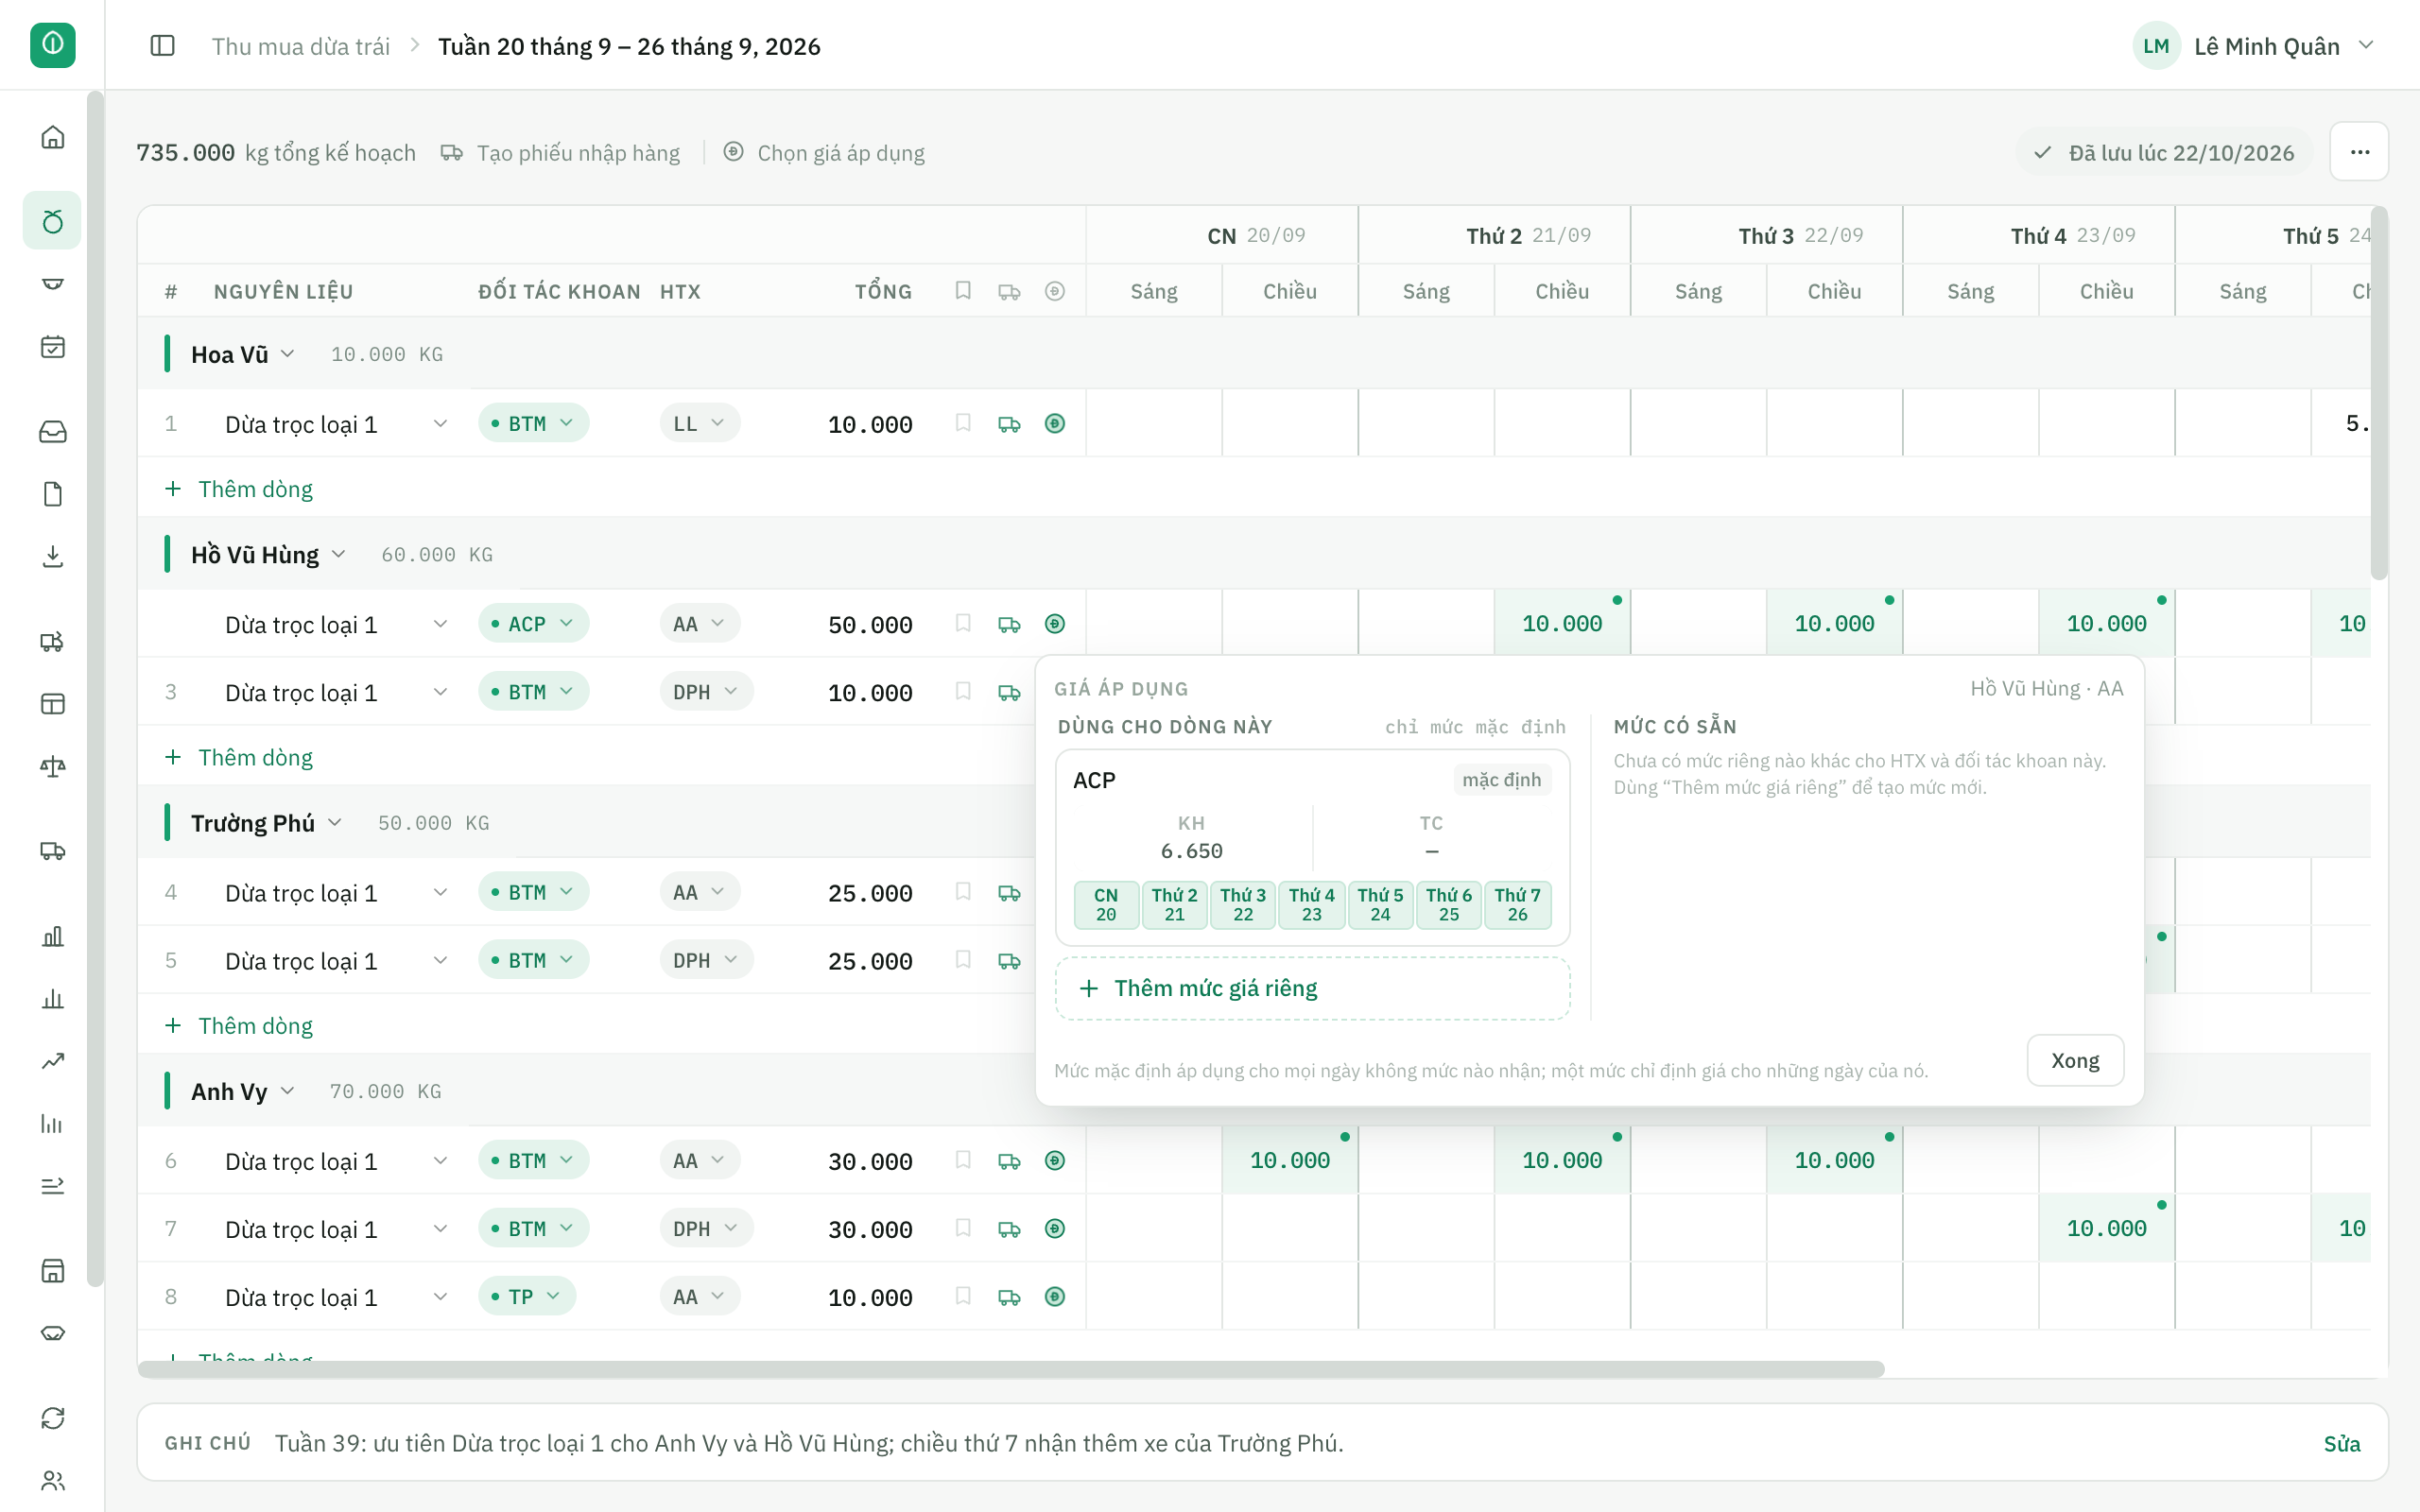This screenshot has height=1512, width=2420.
Task: Toggle bookmark on row 7
Action: coord(963,1229)
